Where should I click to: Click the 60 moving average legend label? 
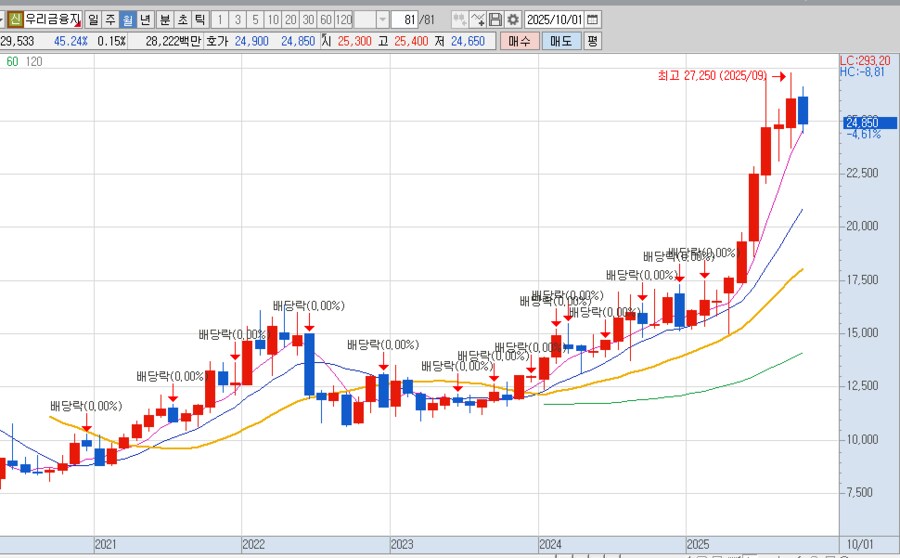12,62
